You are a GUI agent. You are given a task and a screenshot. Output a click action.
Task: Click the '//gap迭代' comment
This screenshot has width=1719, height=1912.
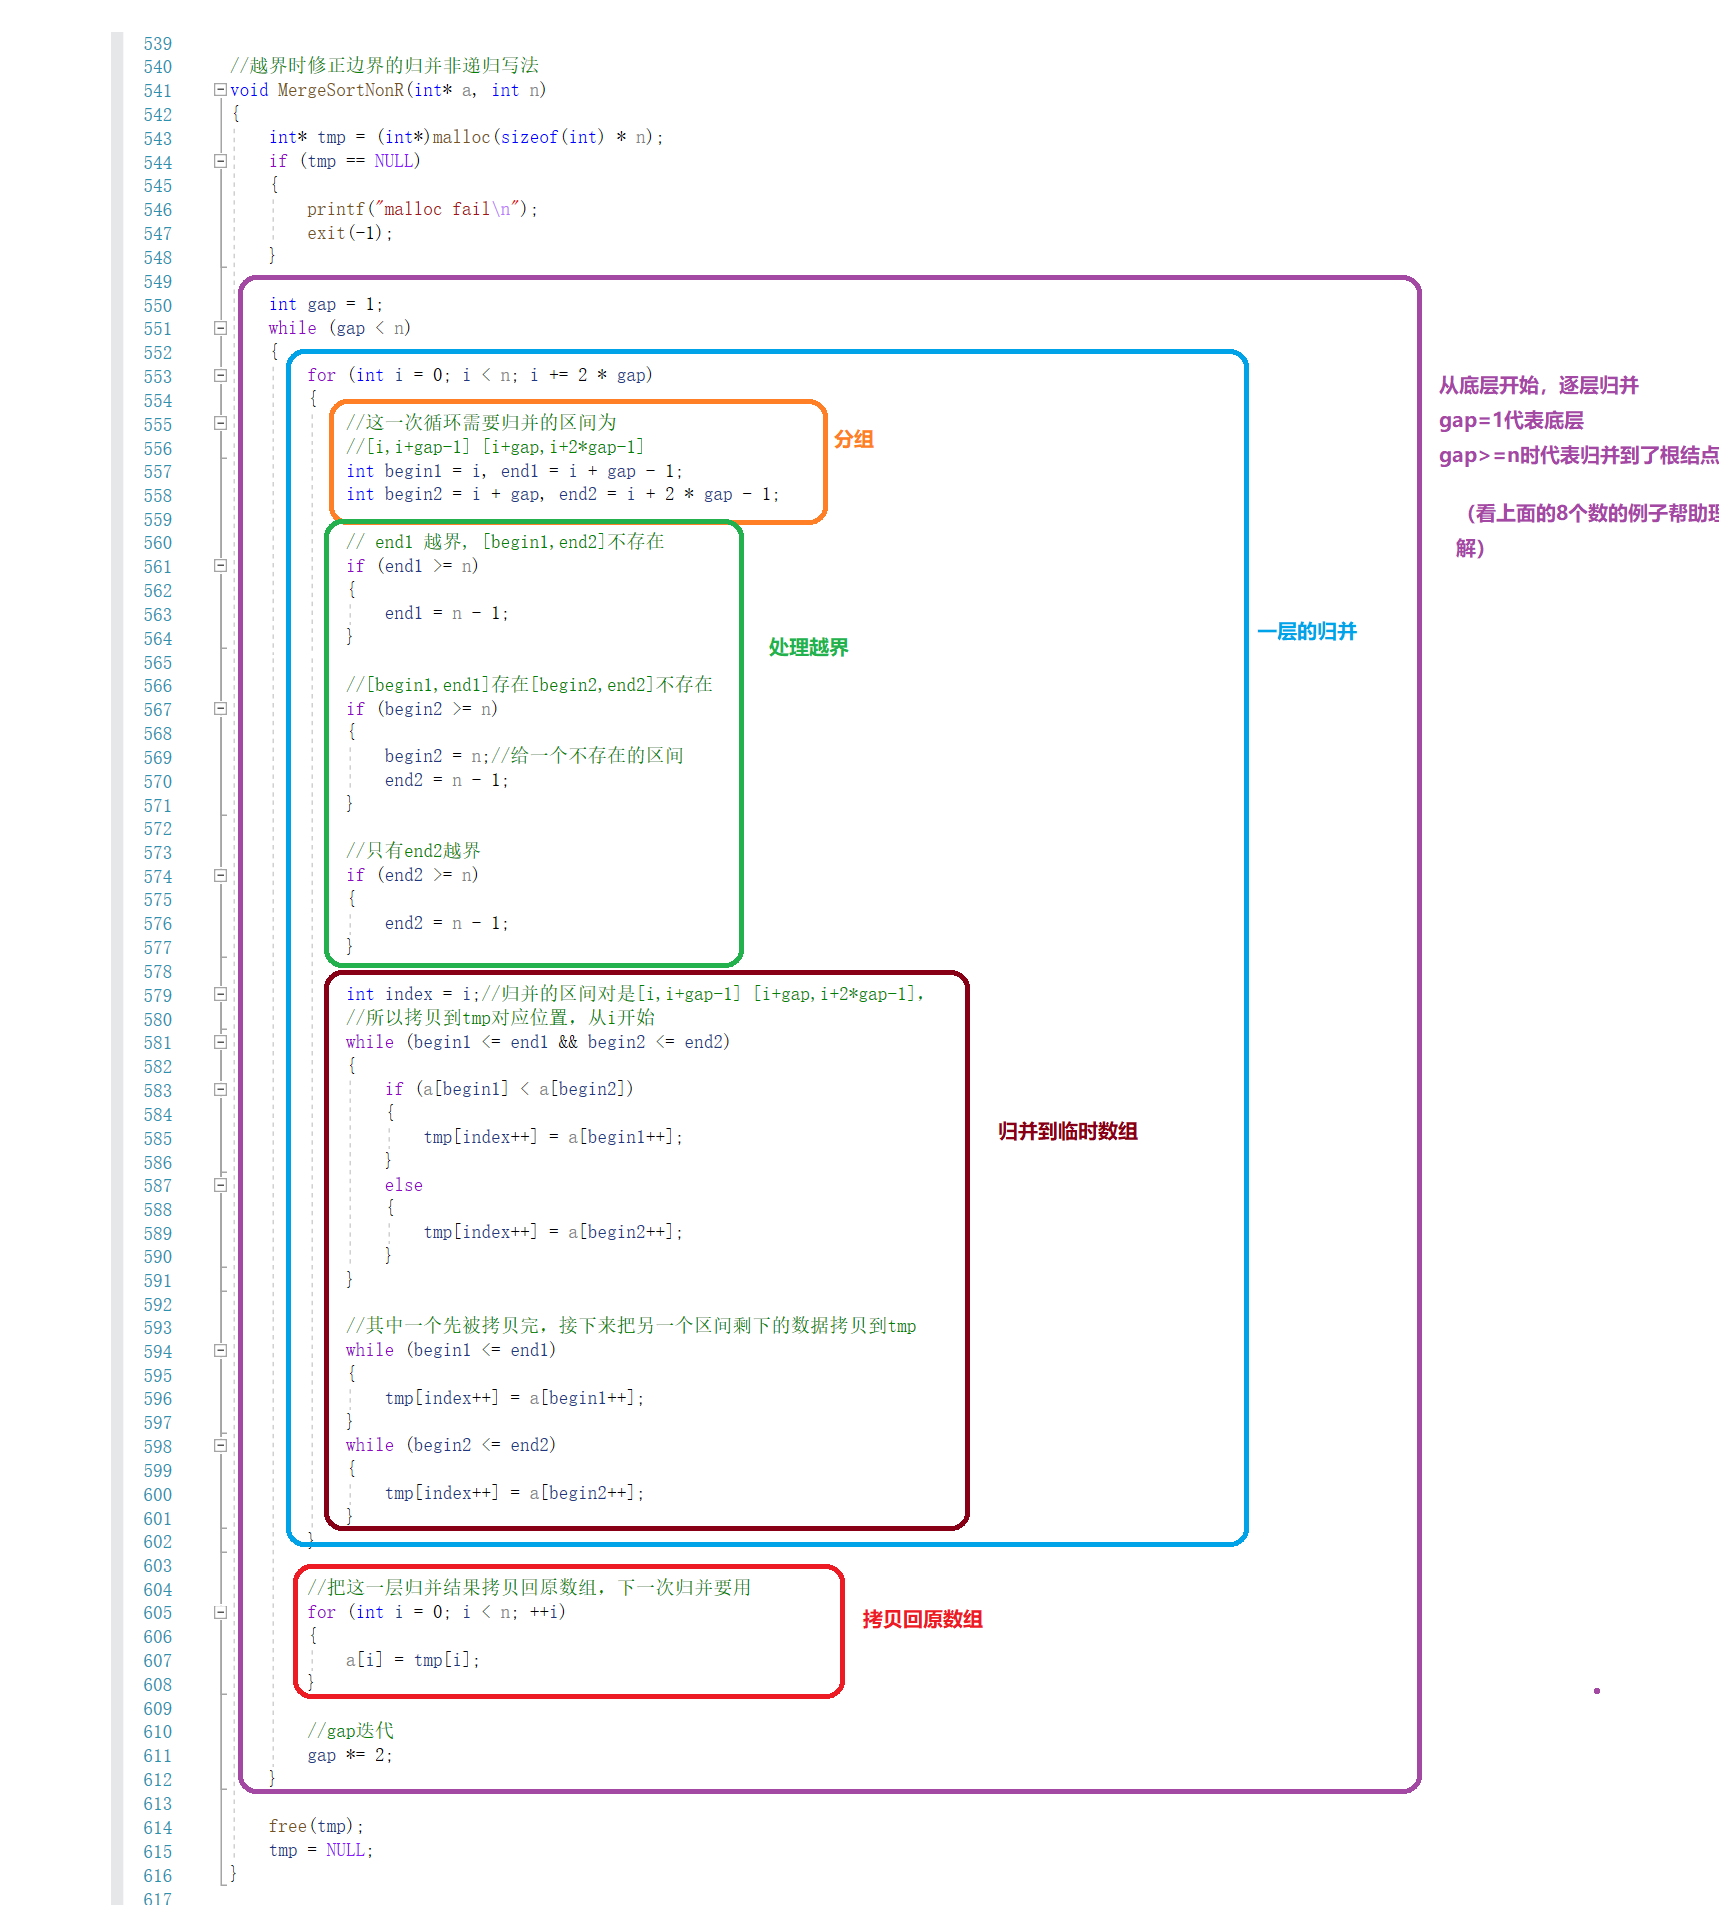pyautogui.click(x=350, y=1731)
